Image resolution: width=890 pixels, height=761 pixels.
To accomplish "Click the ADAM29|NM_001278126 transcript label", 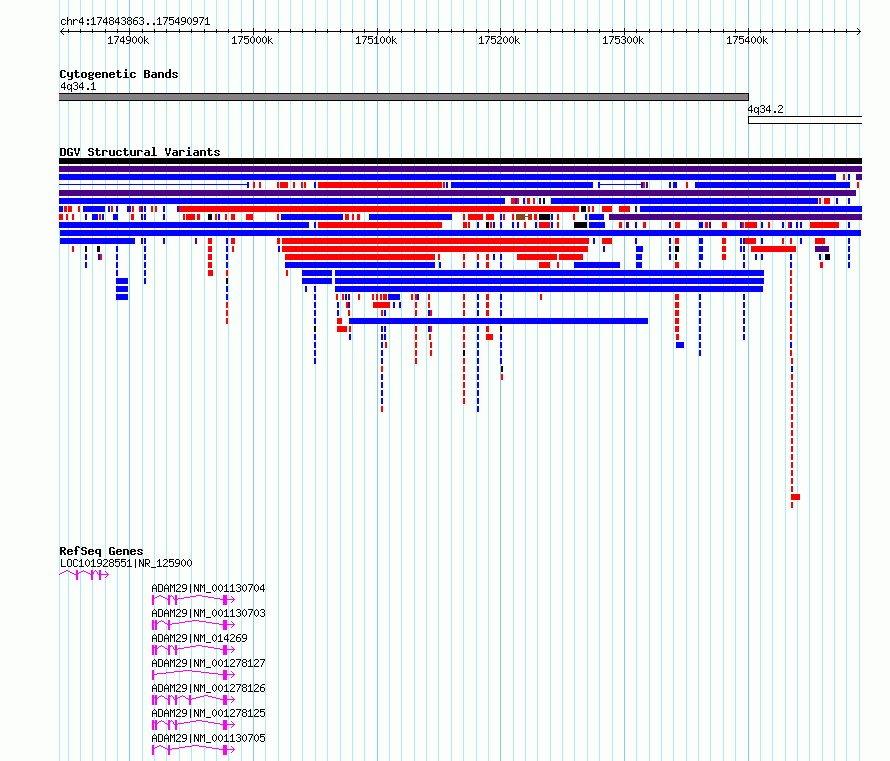I will pos(208,688).
